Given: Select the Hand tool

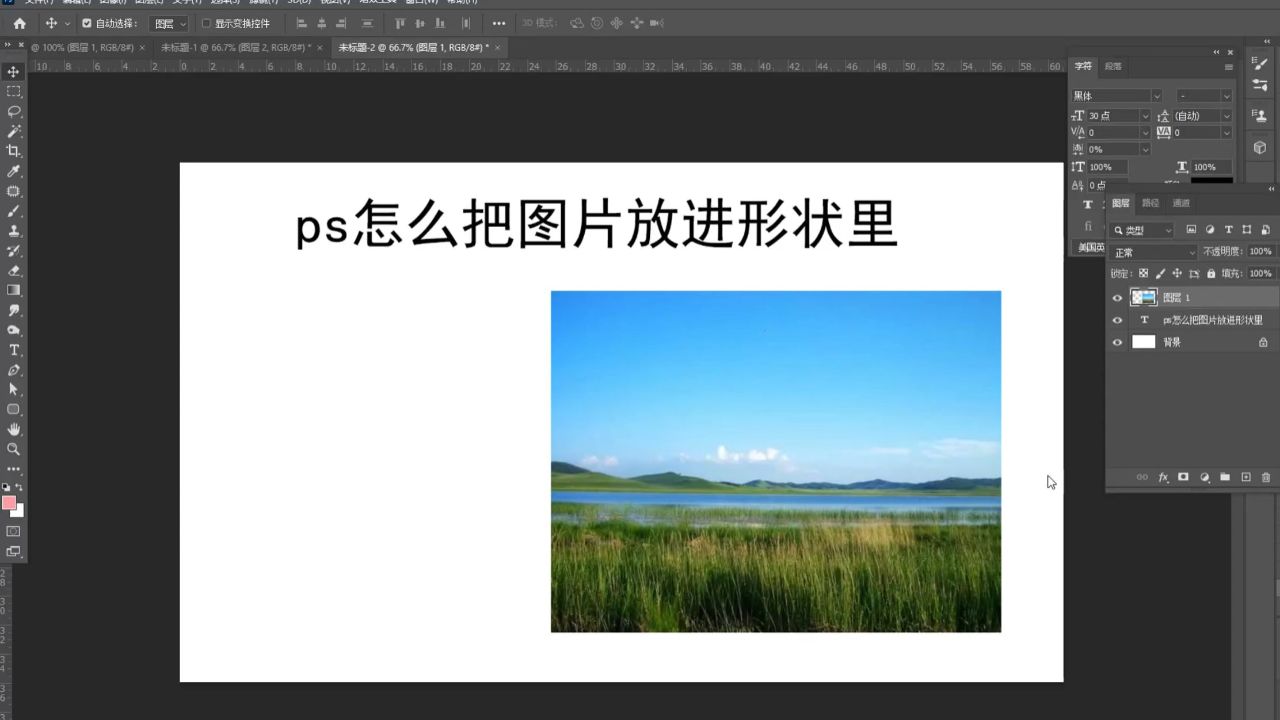Looking at the screenshot, I should pyautogui.click(x=12, y=429).
